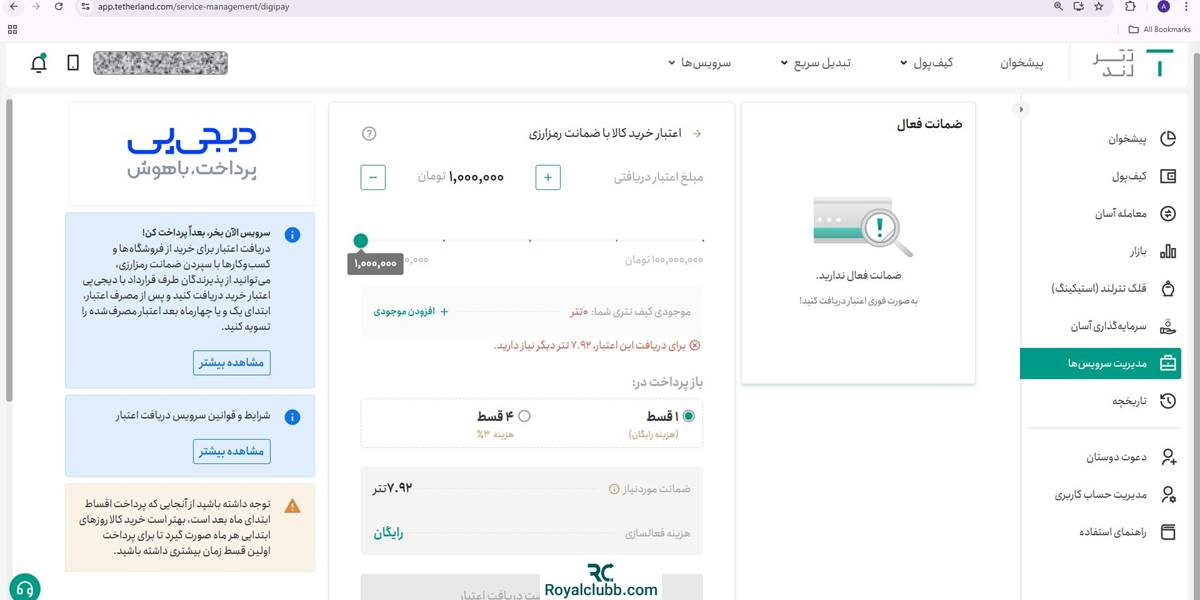Click the support headset icon
The image size is (1200, 600).
point(25,586)
